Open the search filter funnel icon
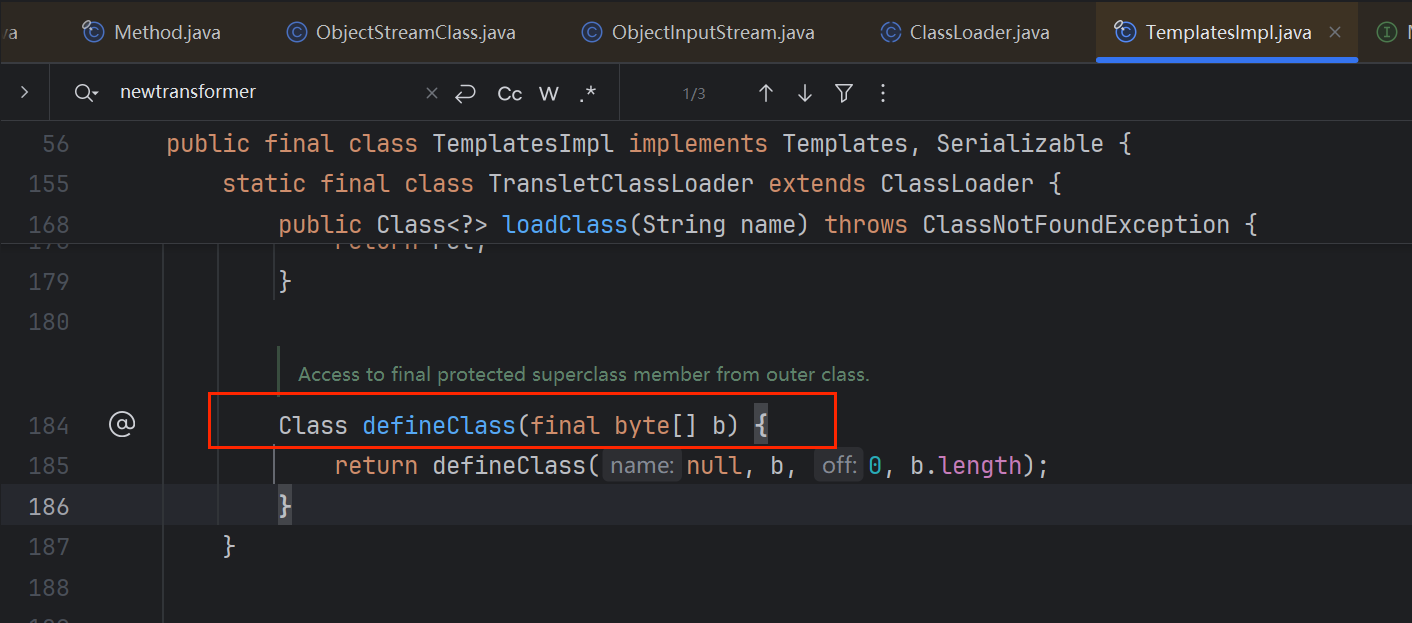 coord(844,93)
